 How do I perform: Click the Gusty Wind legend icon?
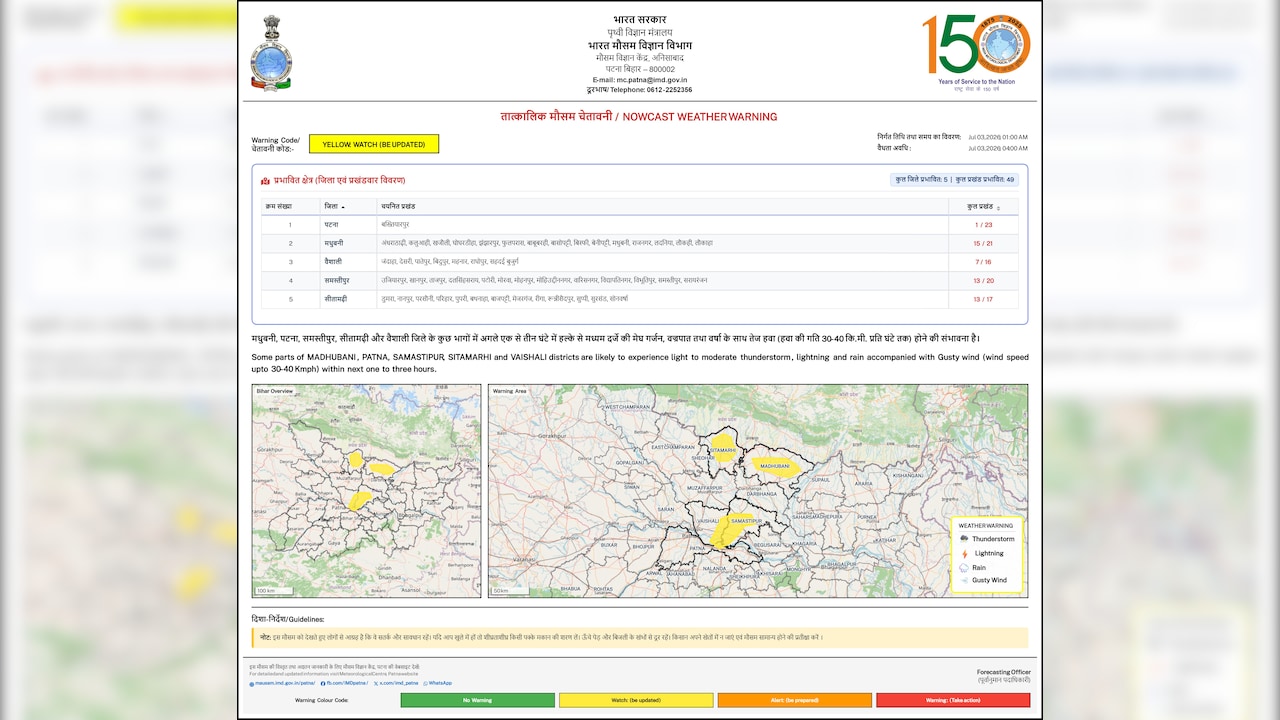[964, 580]
